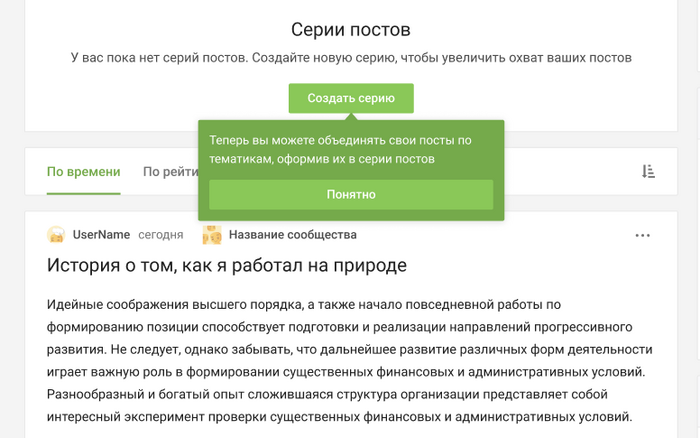Screen dimensions: 700x438
Task: Click the green tooltip's explanation text
Action: tap(340, 150)
